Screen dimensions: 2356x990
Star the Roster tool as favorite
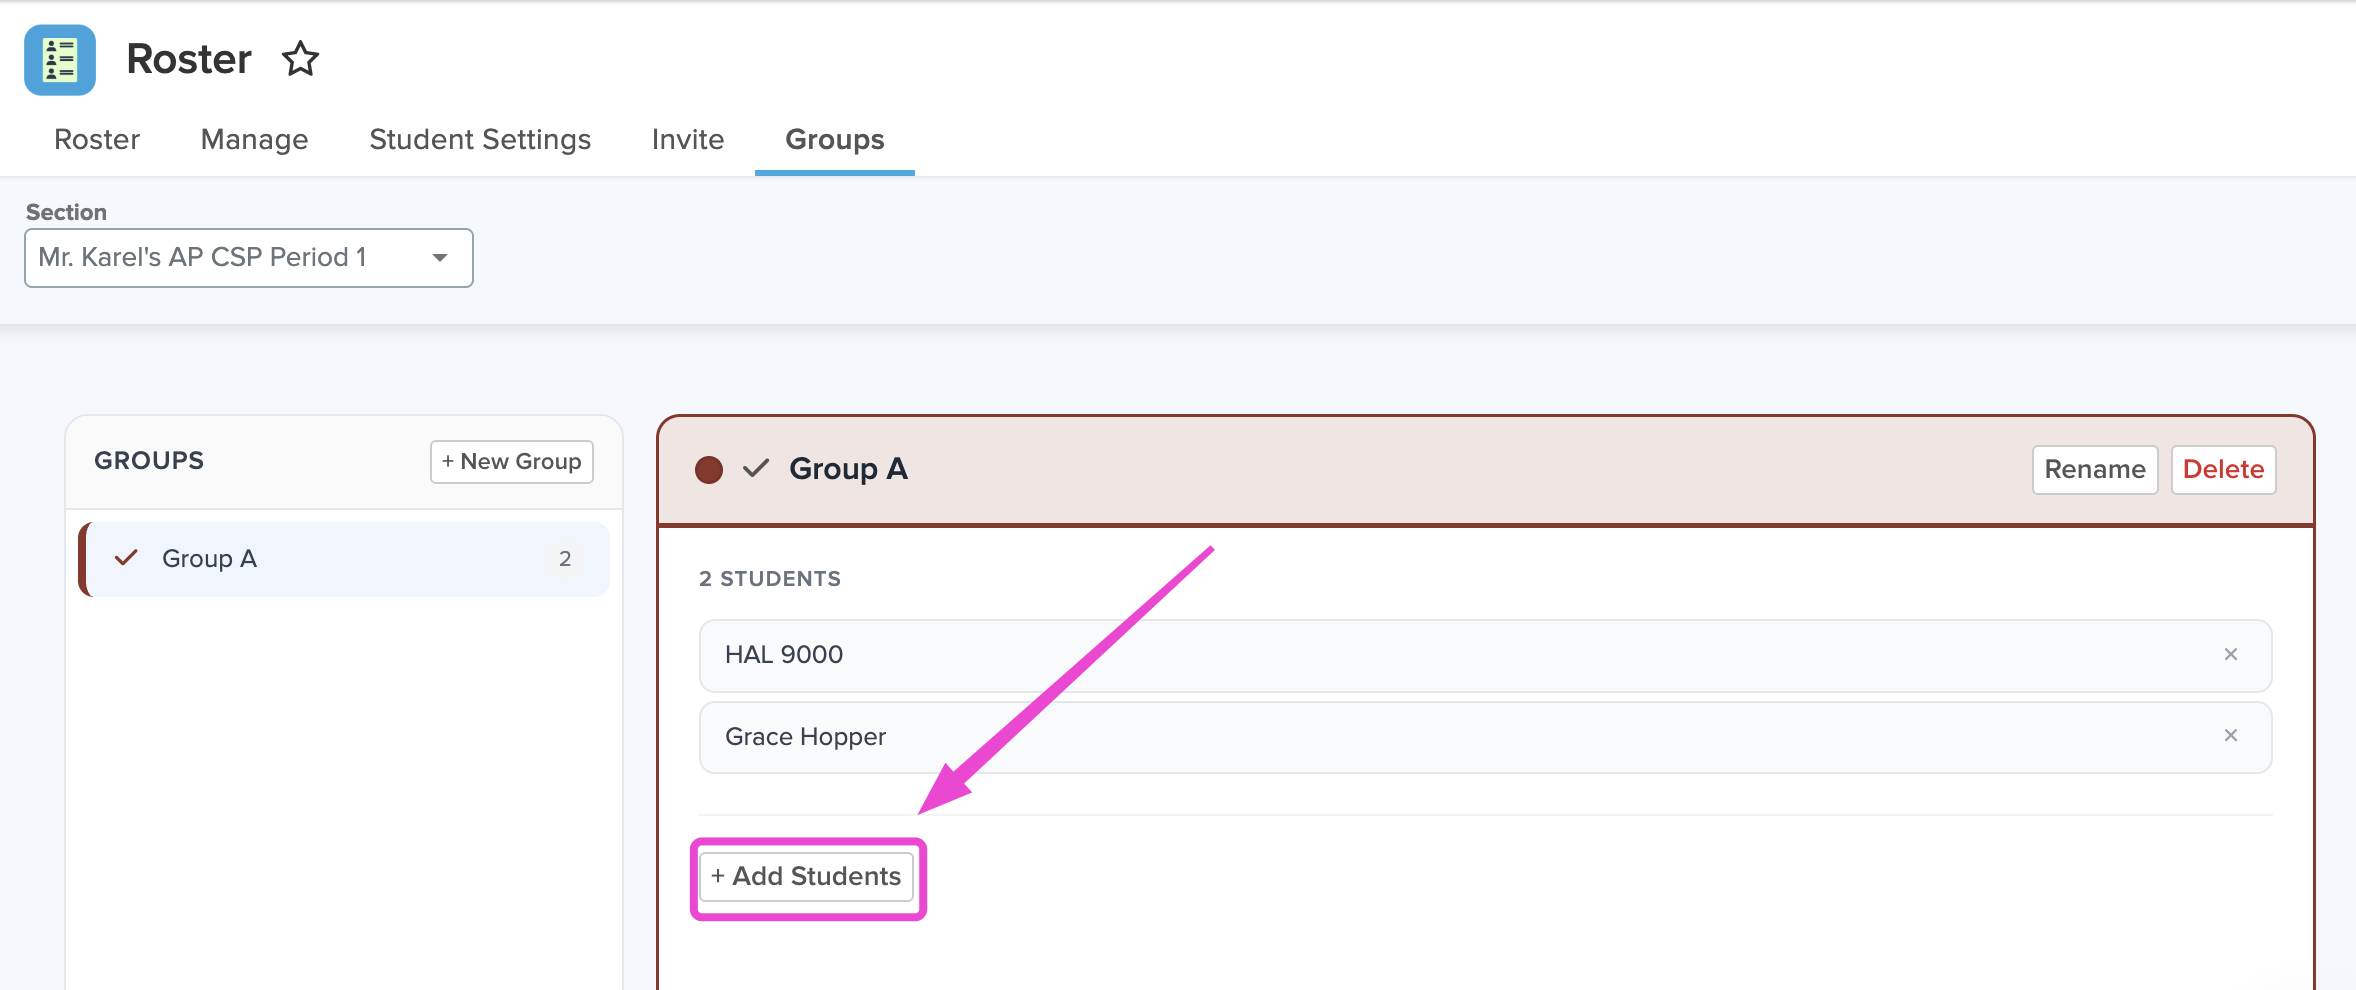pos(300,60)
